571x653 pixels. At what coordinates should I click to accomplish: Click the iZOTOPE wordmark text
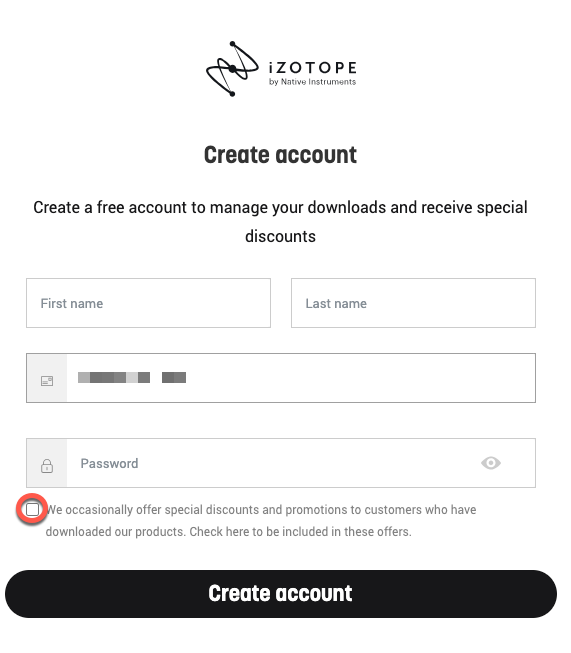[312, 67]
